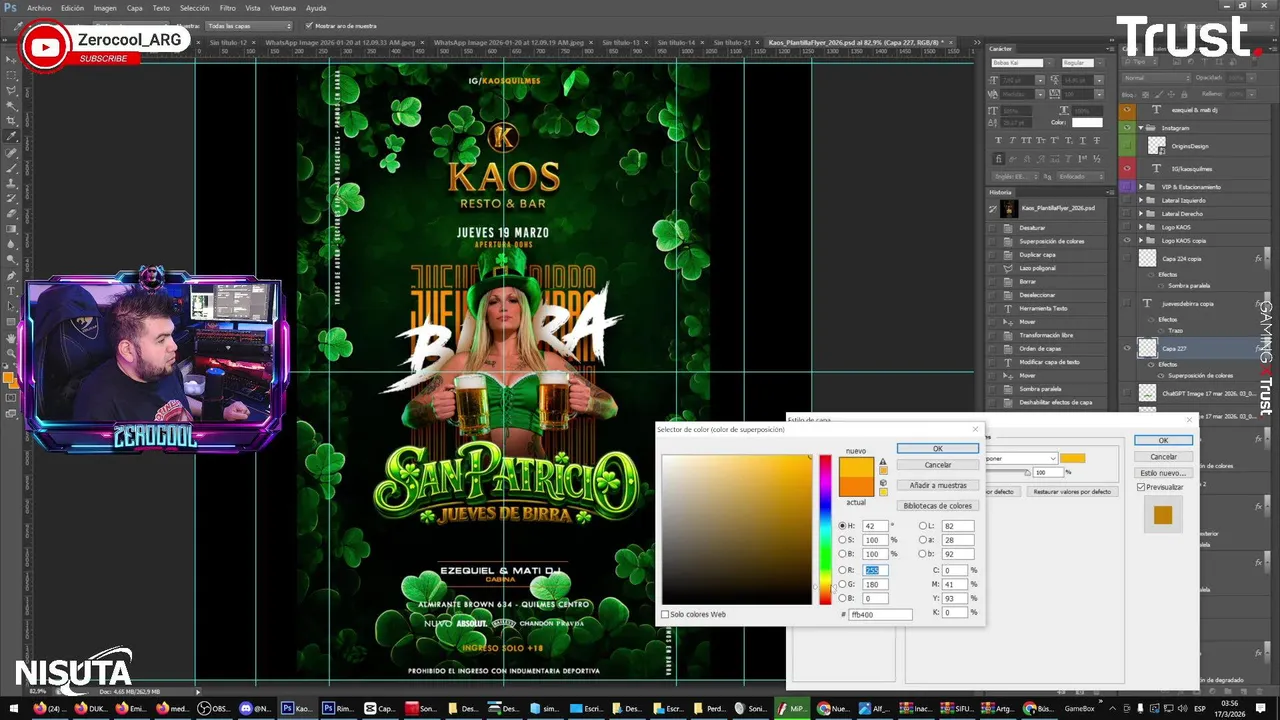The height and width of the screenshot is (720, 1280).
Task: Expand Logo KAOS layer group
Action: 1141,227
